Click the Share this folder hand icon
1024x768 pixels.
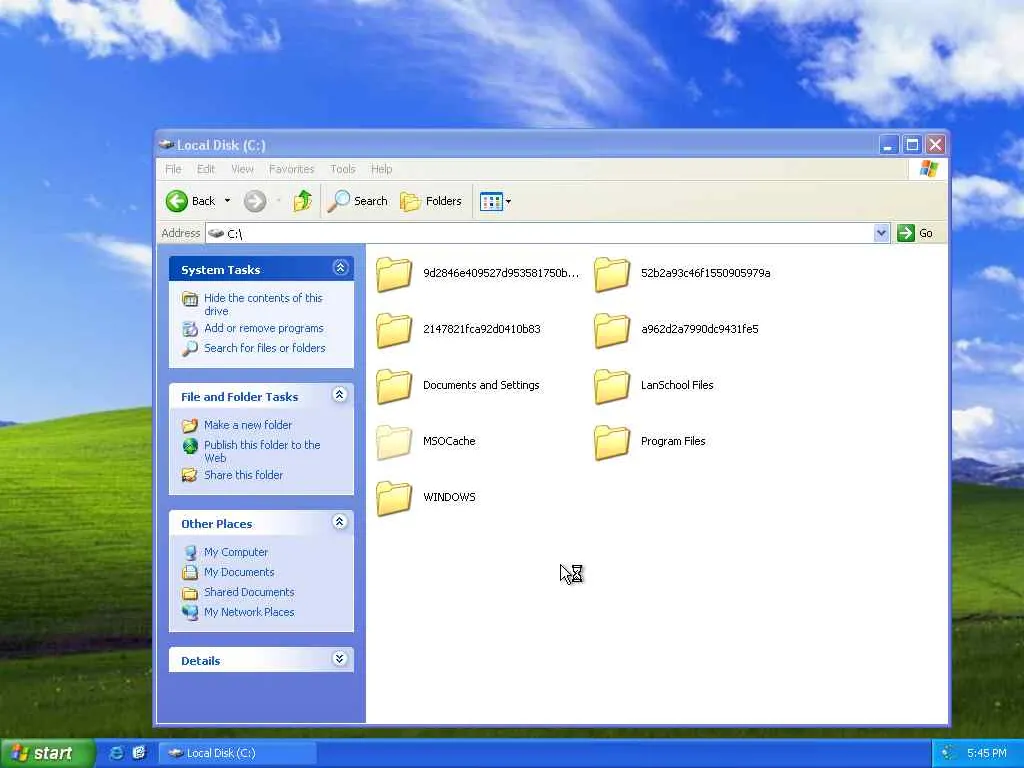click(190, 475)
